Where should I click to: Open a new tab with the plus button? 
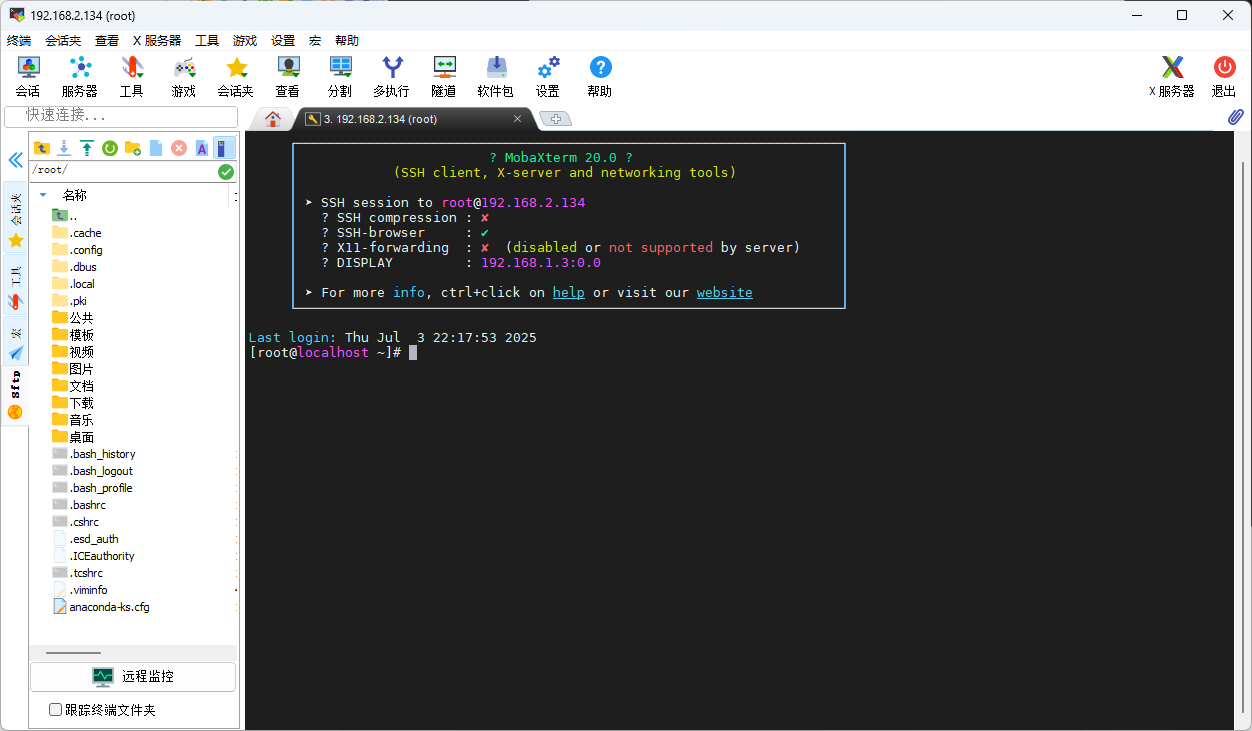coord(556,119)
